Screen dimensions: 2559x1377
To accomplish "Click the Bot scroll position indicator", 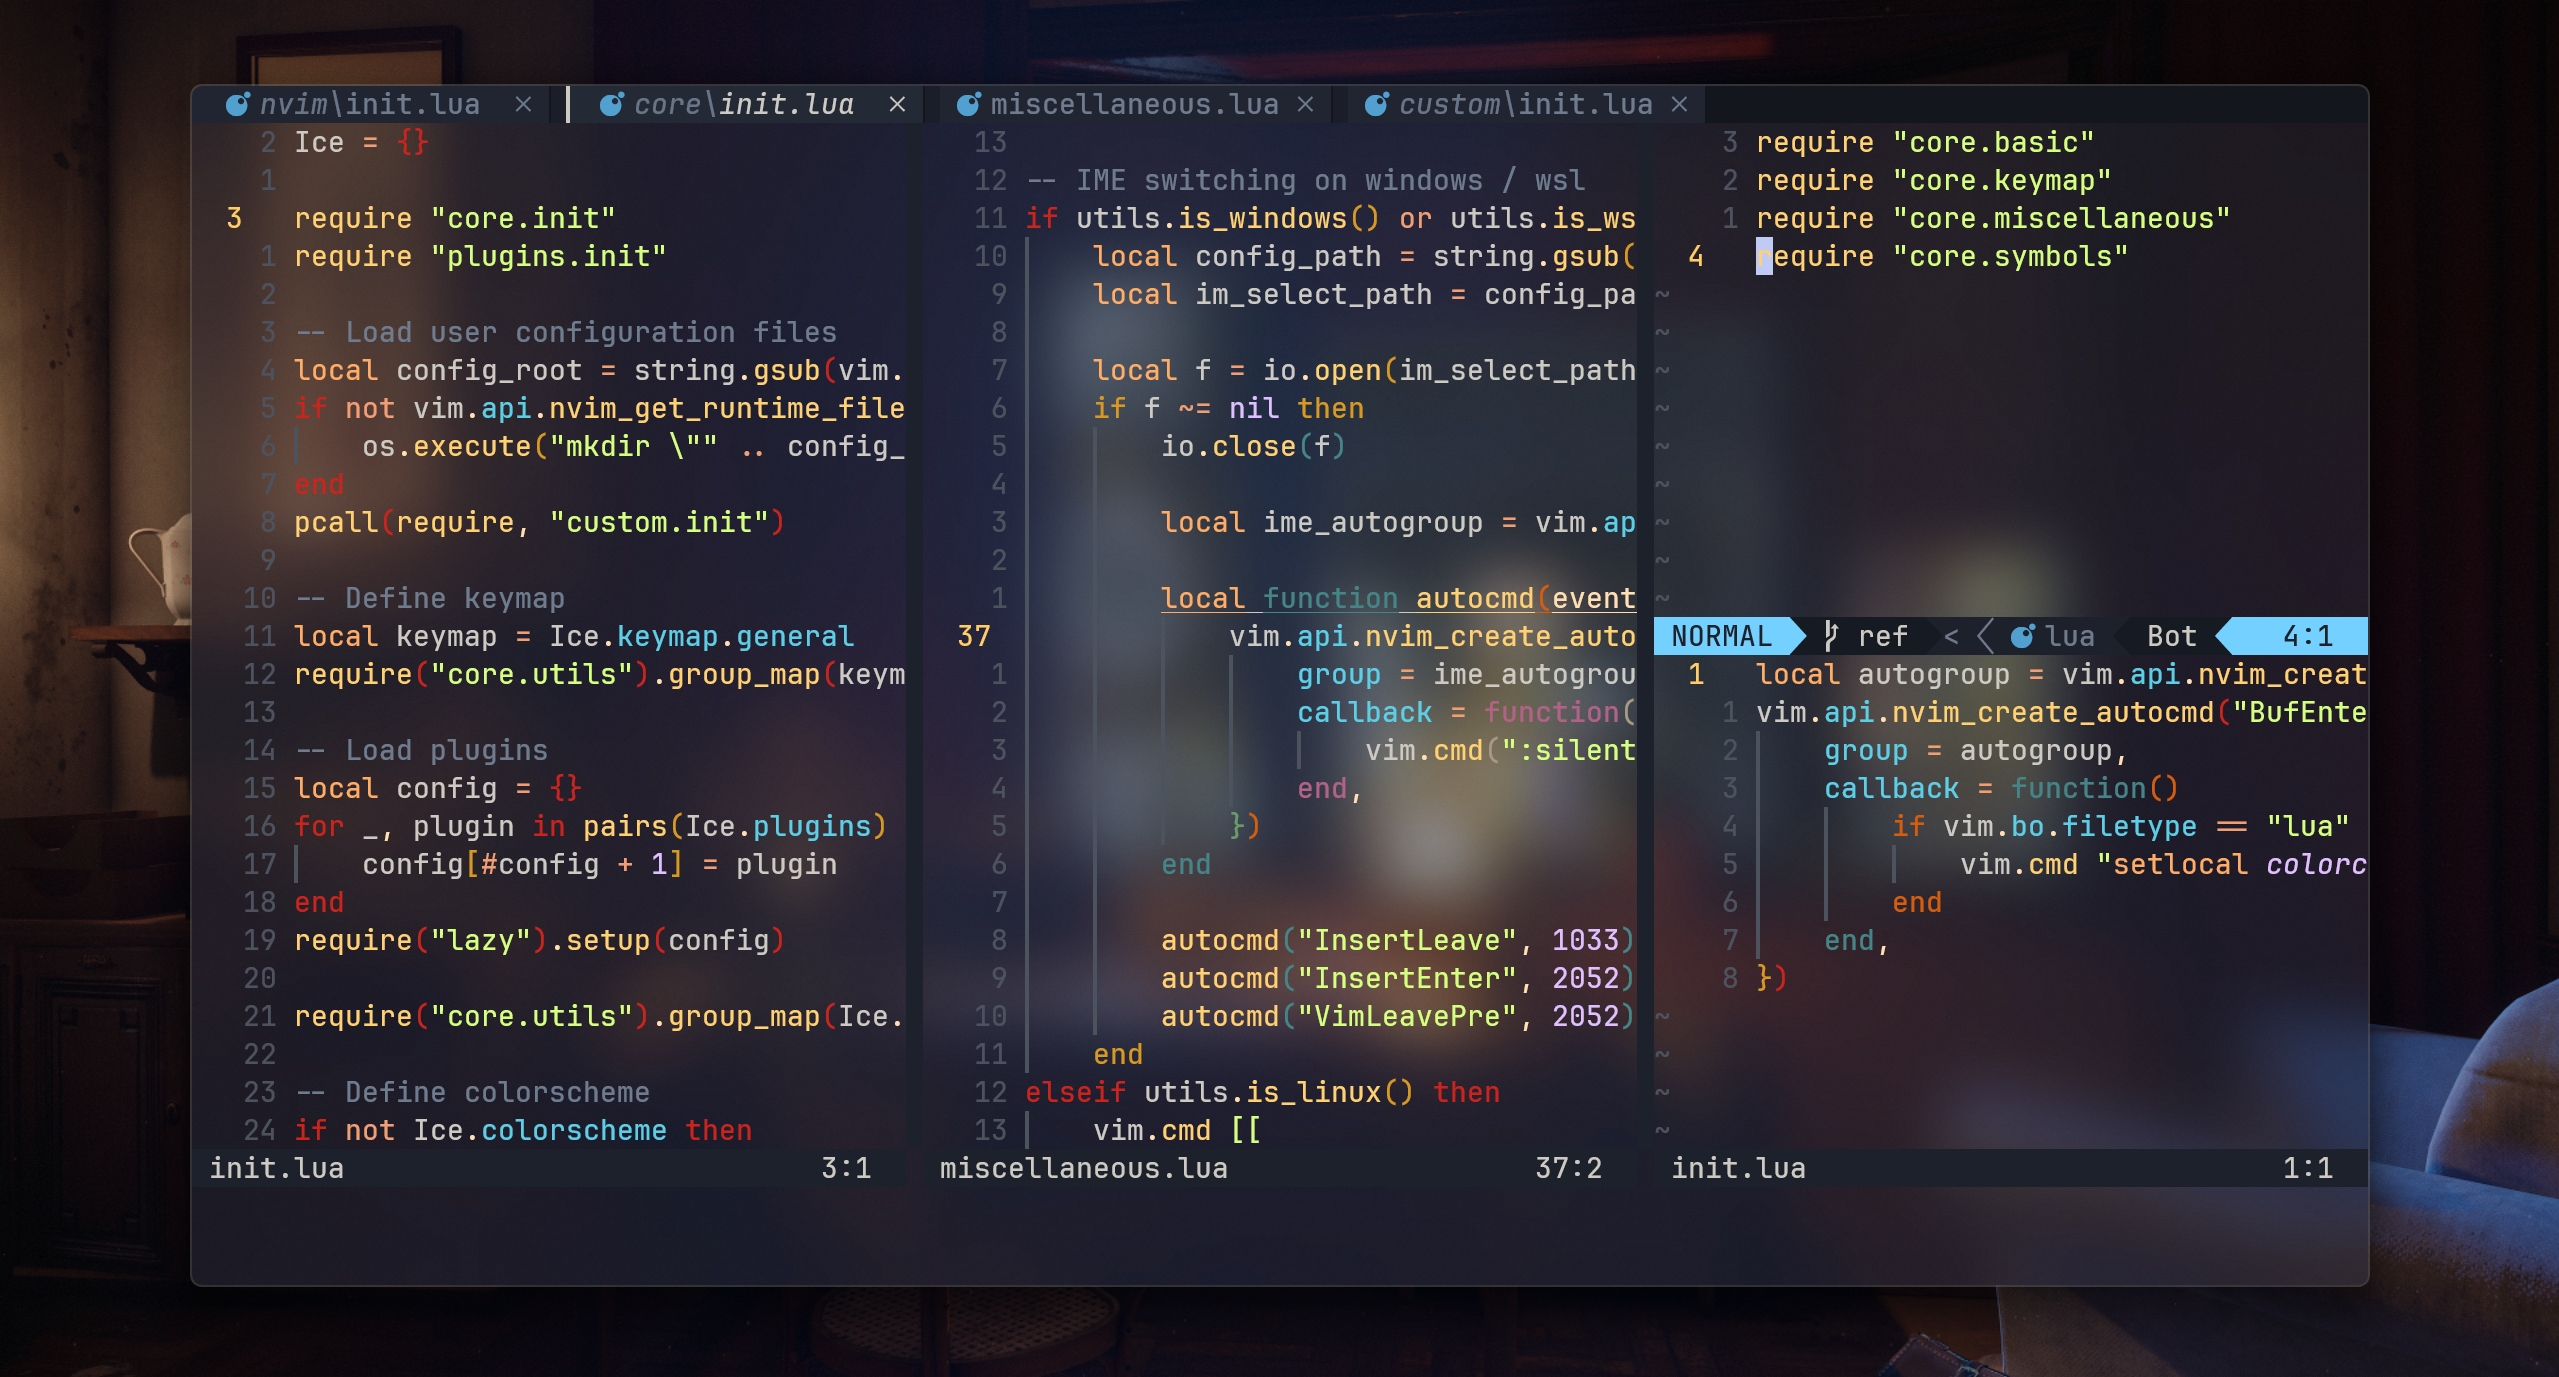I will pyautogui.click(x=2171, y=636).
